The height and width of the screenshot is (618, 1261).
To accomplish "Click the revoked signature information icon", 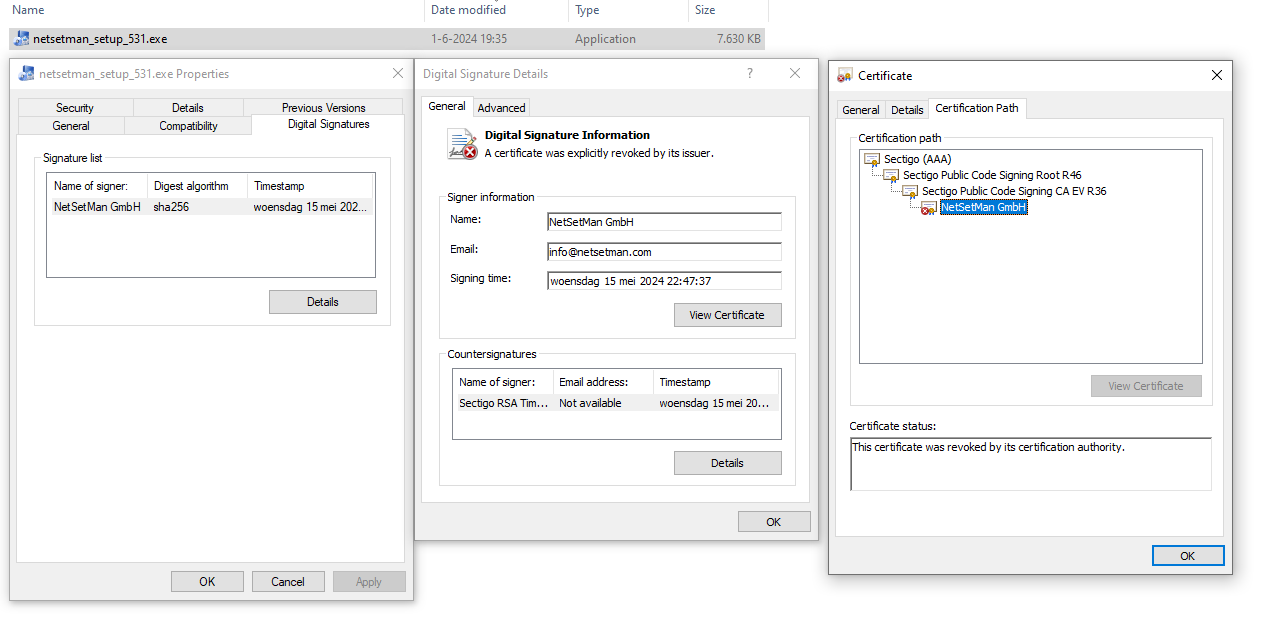I will point(462,144).
